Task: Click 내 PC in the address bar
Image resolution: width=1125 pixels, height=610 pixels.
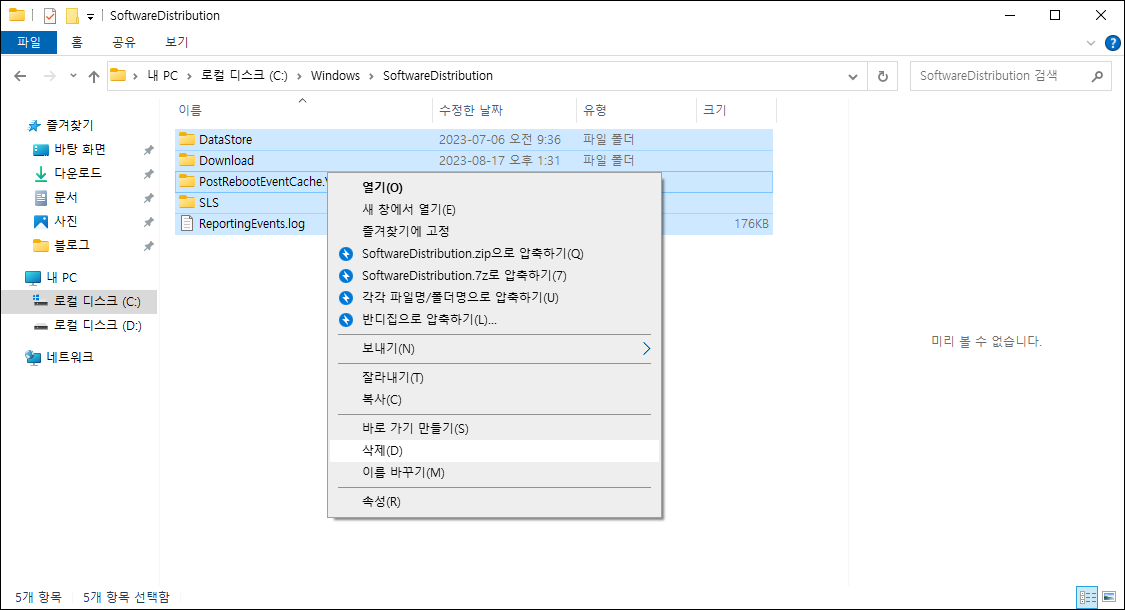Action: tap(162, 75)
